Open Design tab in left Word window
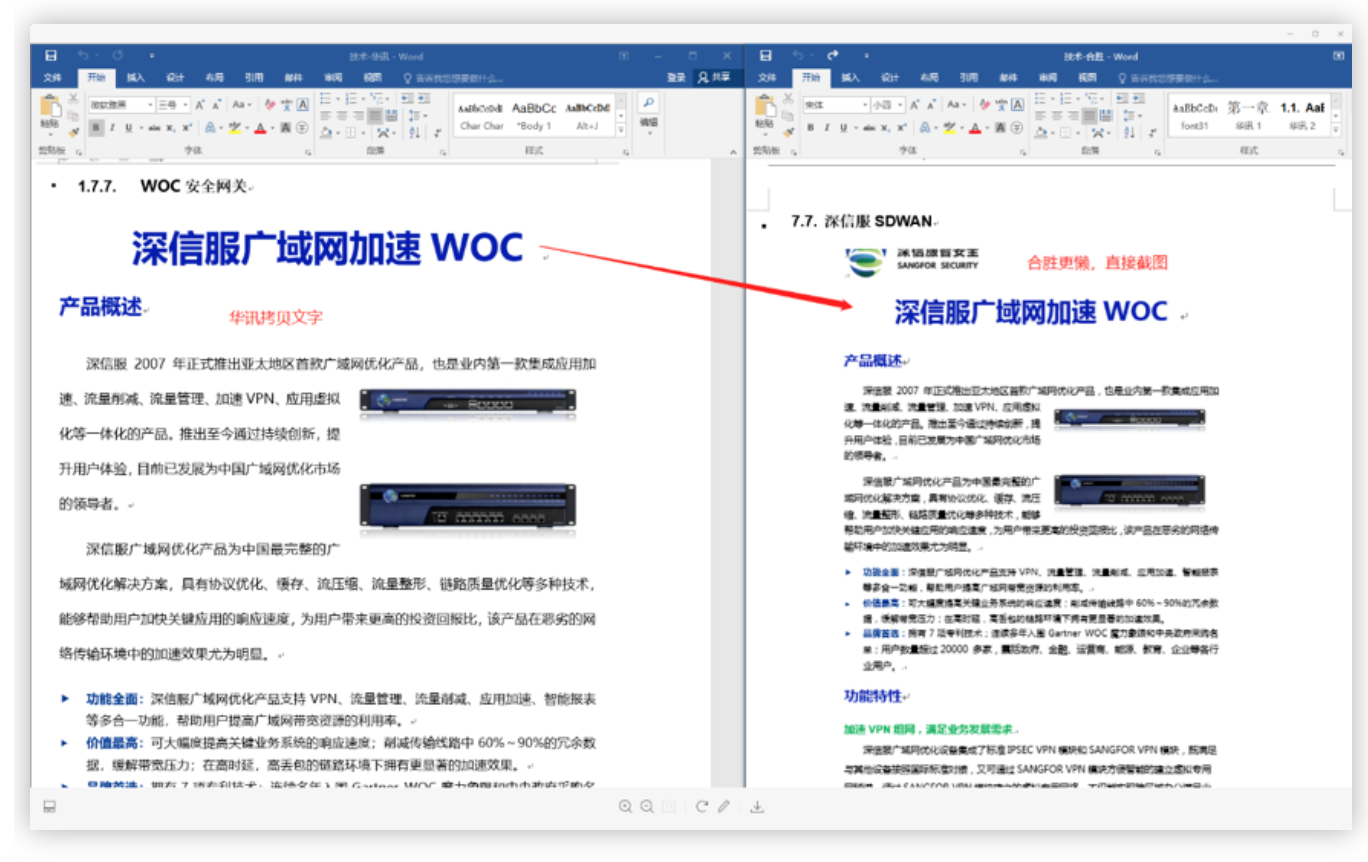 pos(175,77)
